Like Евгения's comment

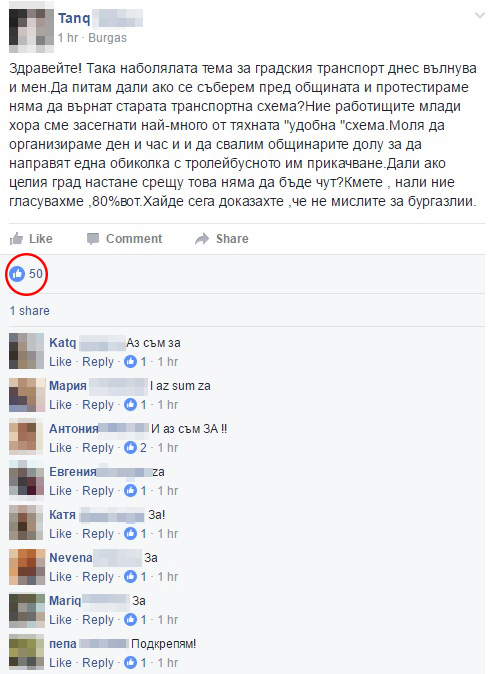click(x=60, y=490)
